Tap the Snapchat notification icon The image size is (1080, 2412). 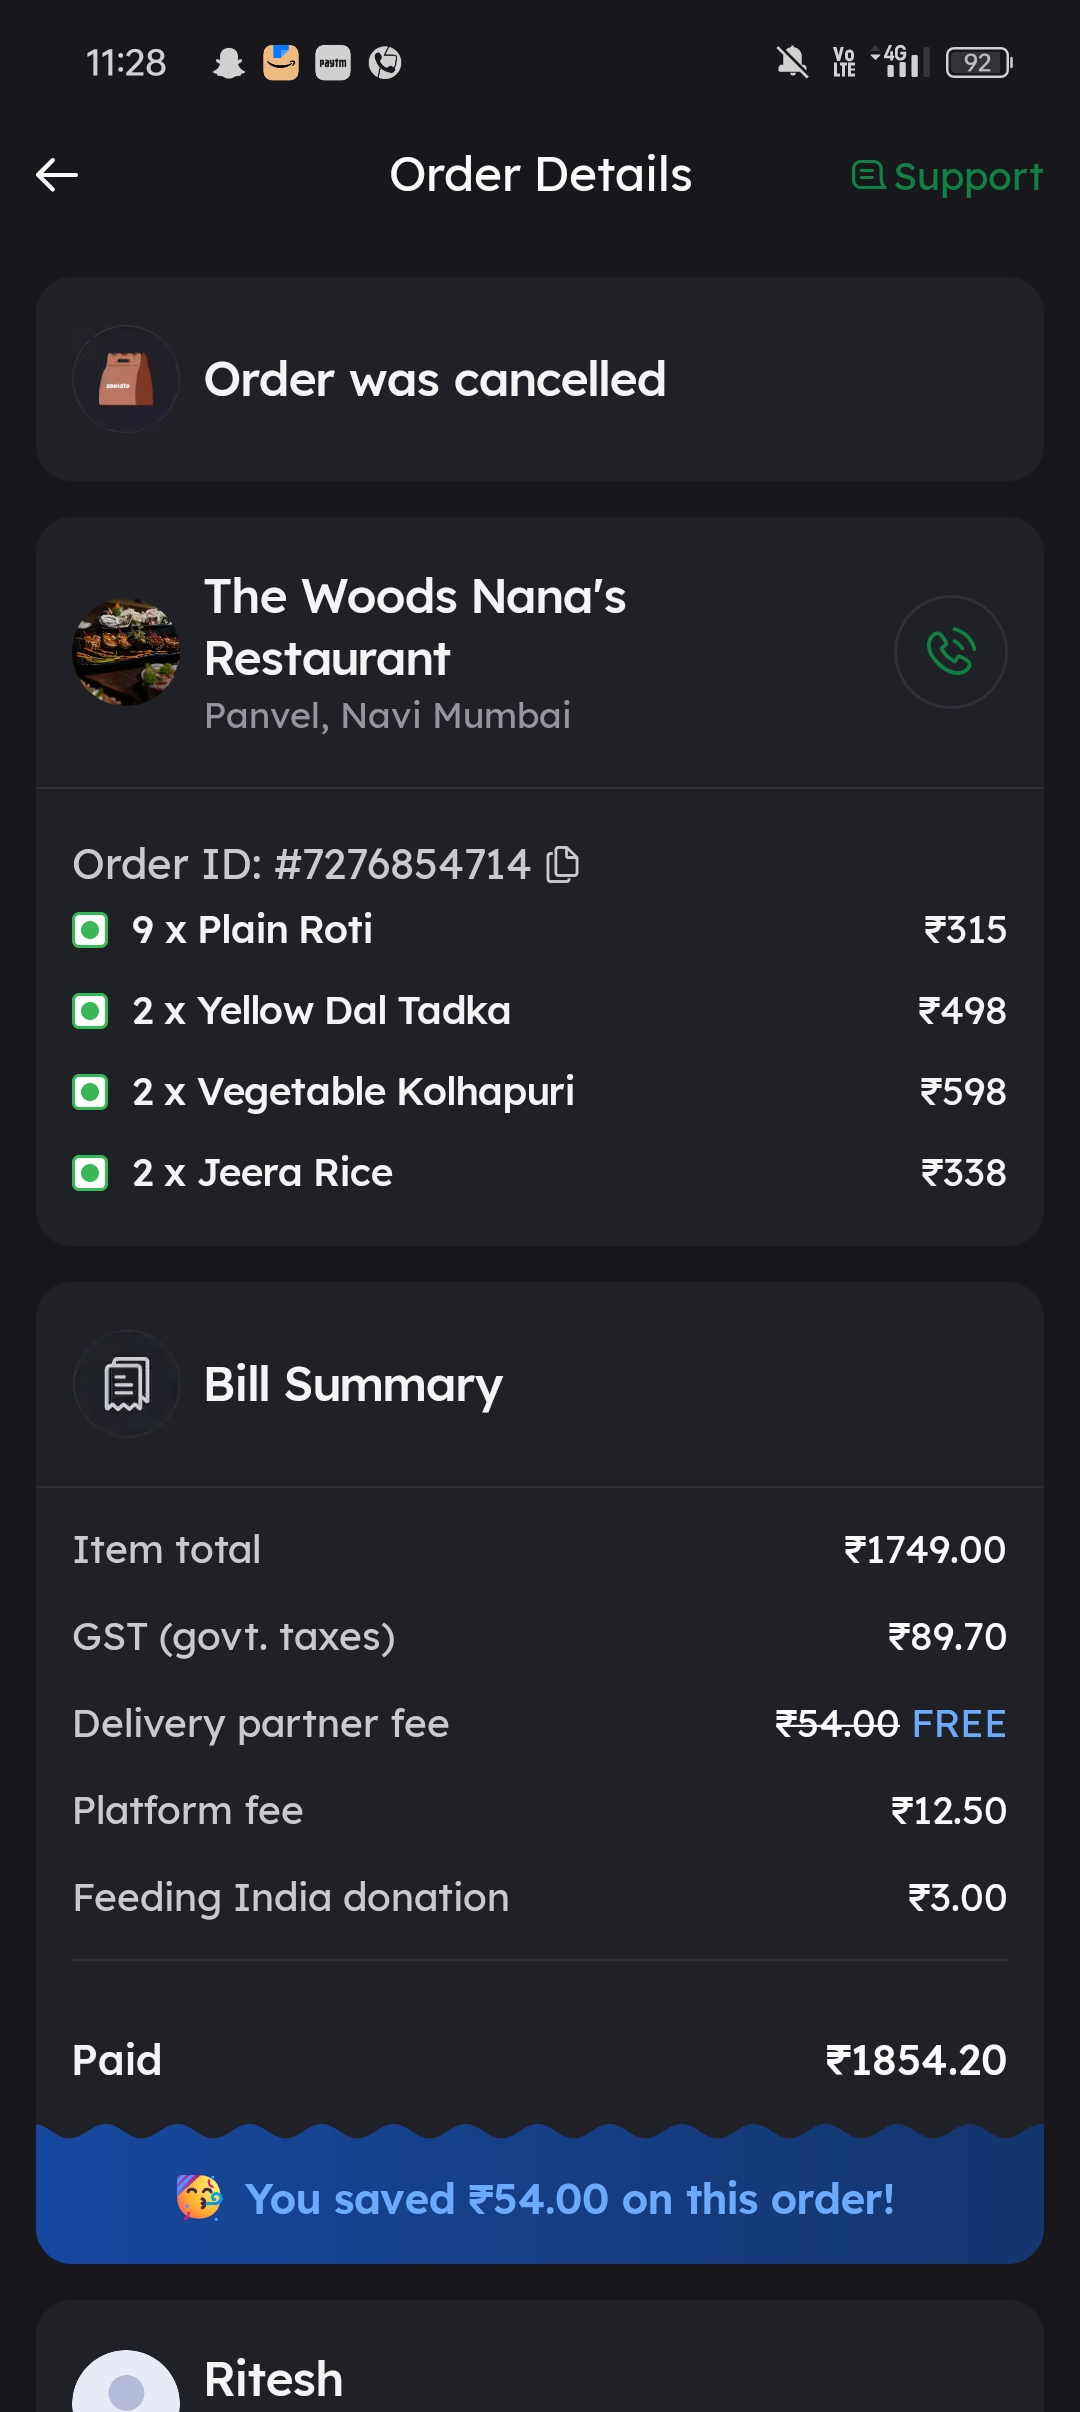tap(229, 63)
